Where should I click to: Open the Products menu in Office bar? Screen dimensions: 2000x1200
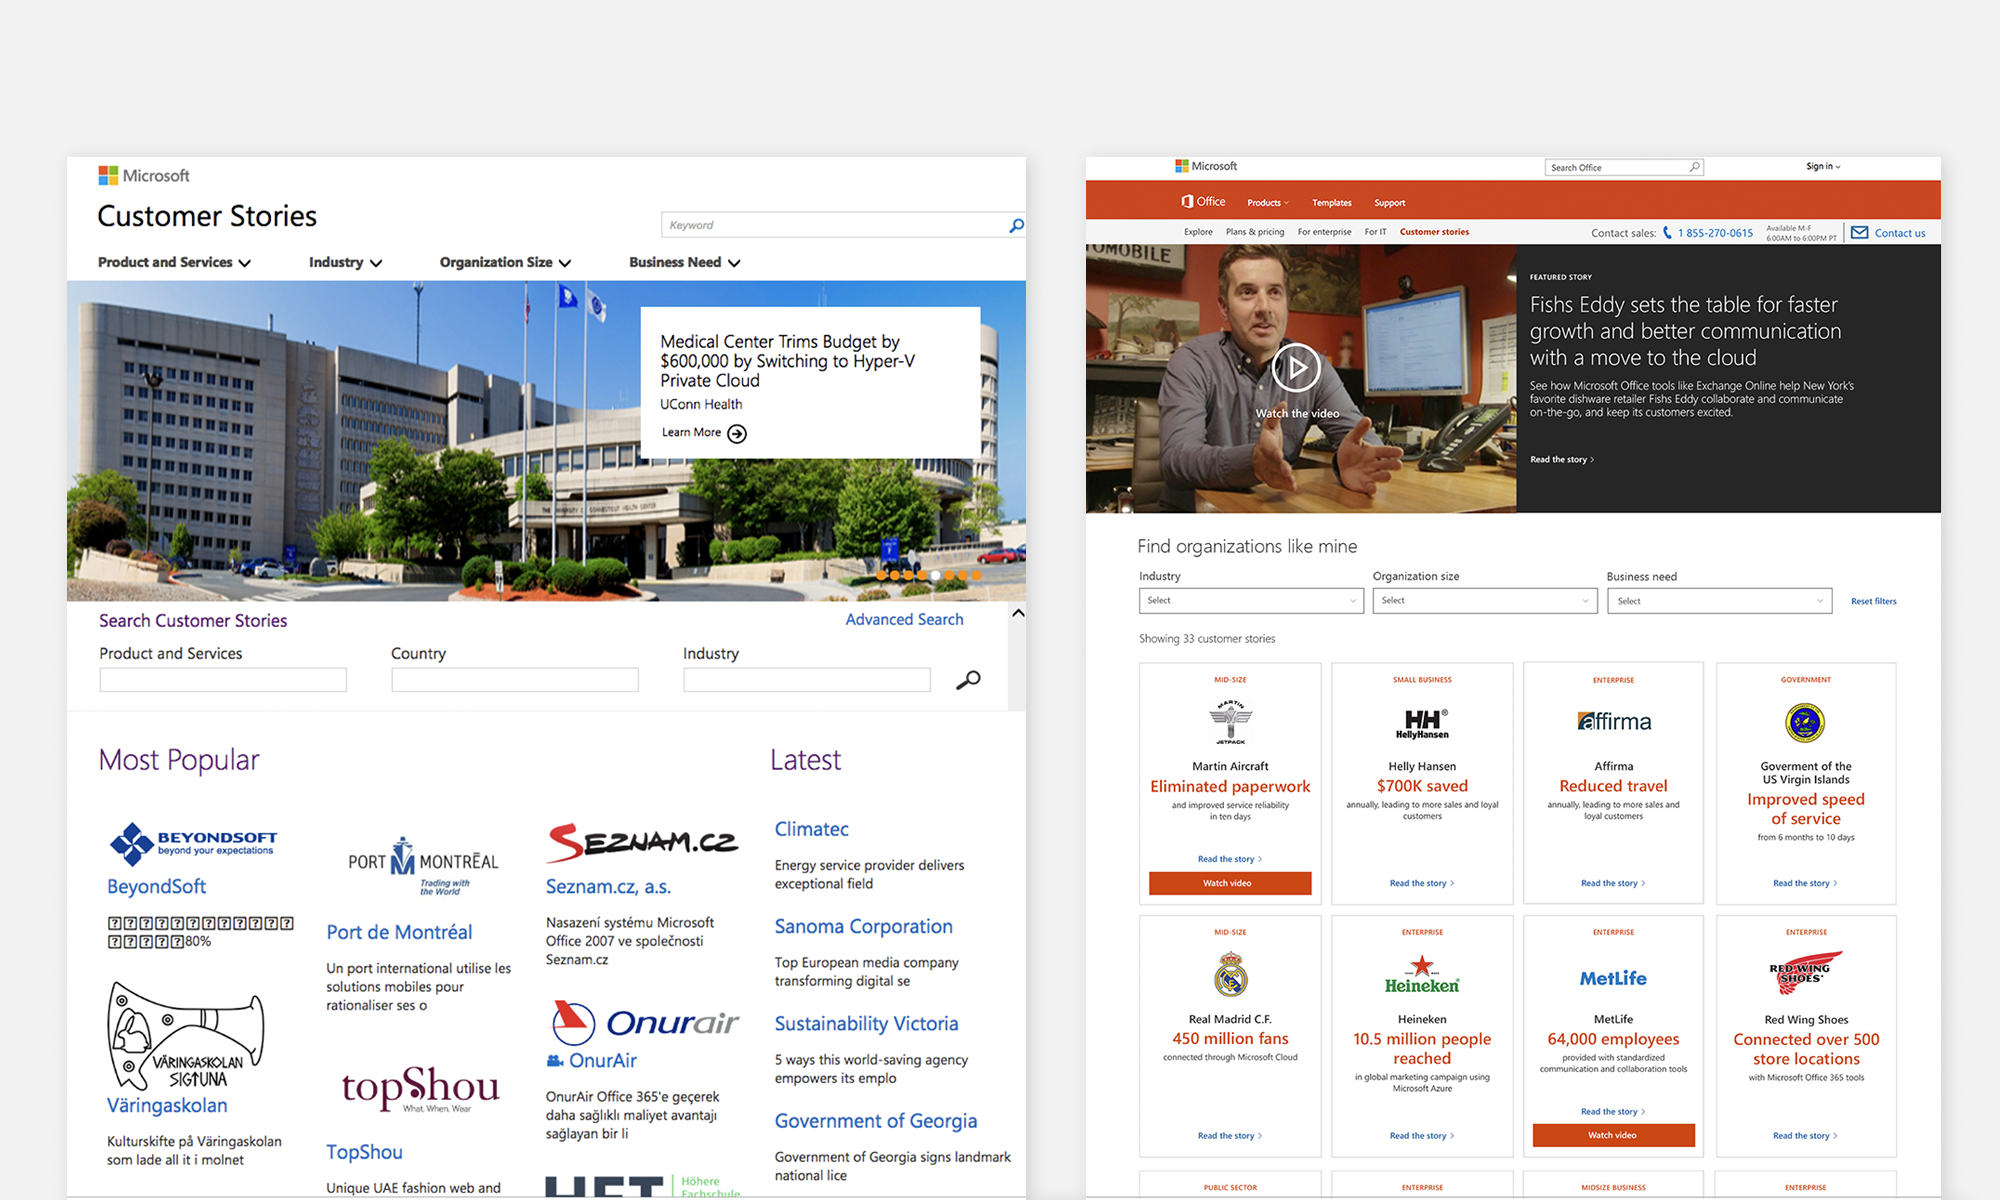point(1268,203)
